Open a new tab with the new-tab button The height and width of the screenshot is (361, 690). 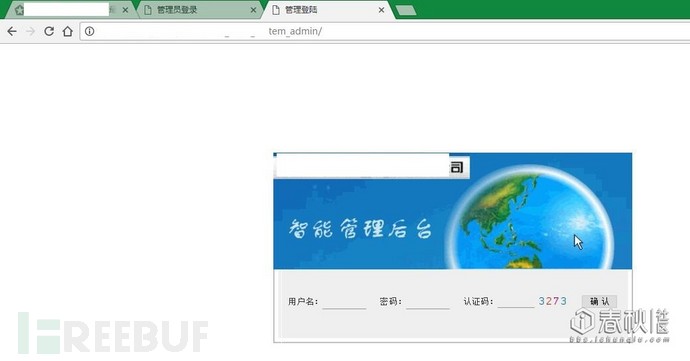(406, 10)
